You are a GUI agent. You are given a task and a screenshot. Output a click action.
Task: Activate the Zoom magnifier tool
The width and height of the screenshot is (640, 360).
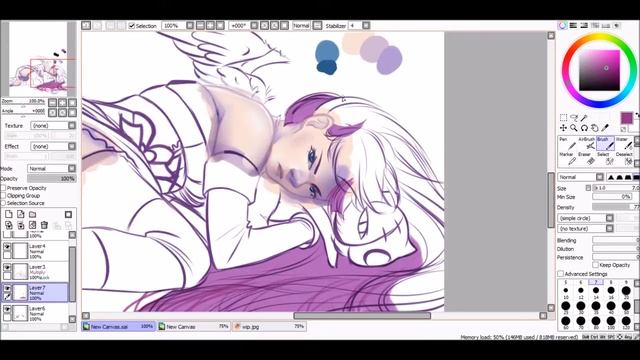pyautogui.click(x=574, y=128)
